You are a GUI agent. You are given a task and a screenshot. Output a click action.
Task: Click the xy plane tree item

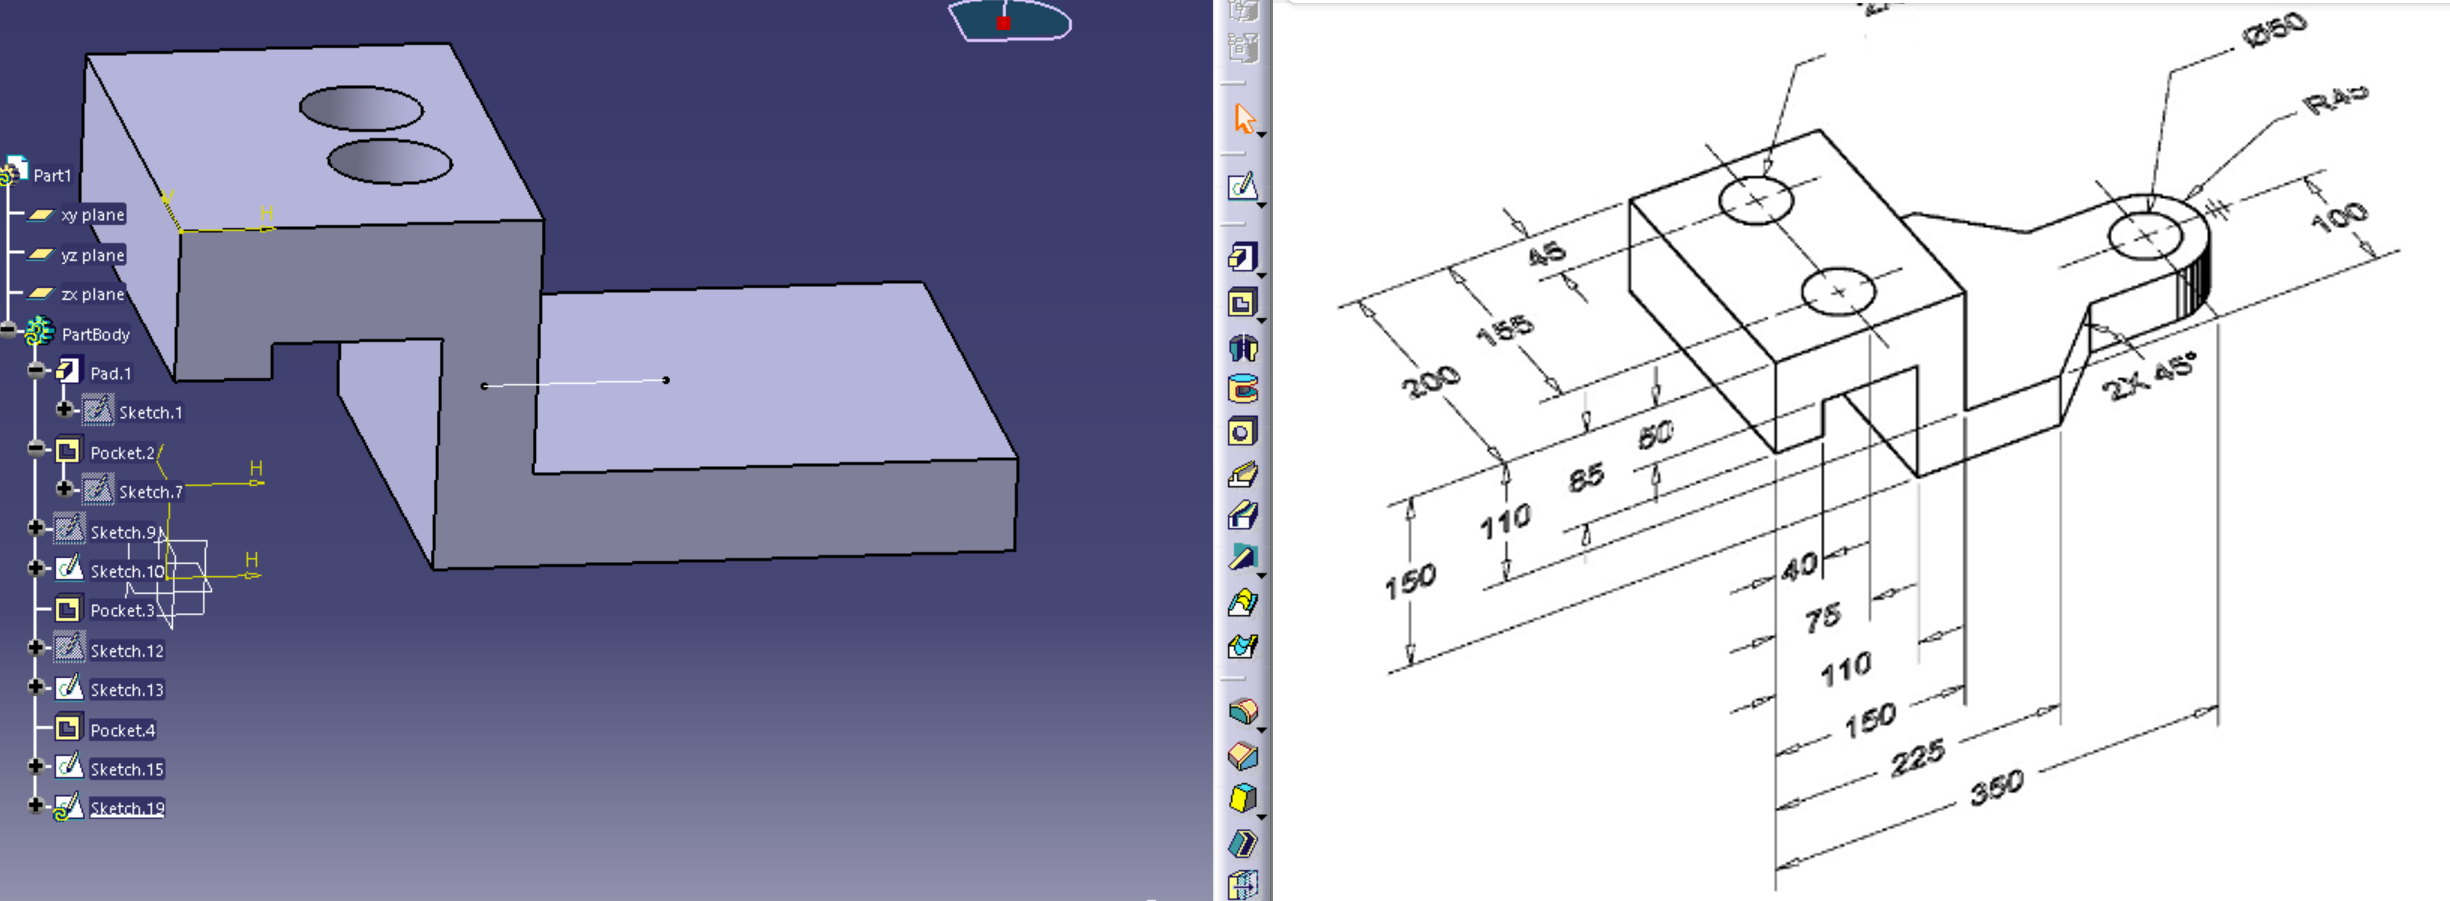(93, 214)
